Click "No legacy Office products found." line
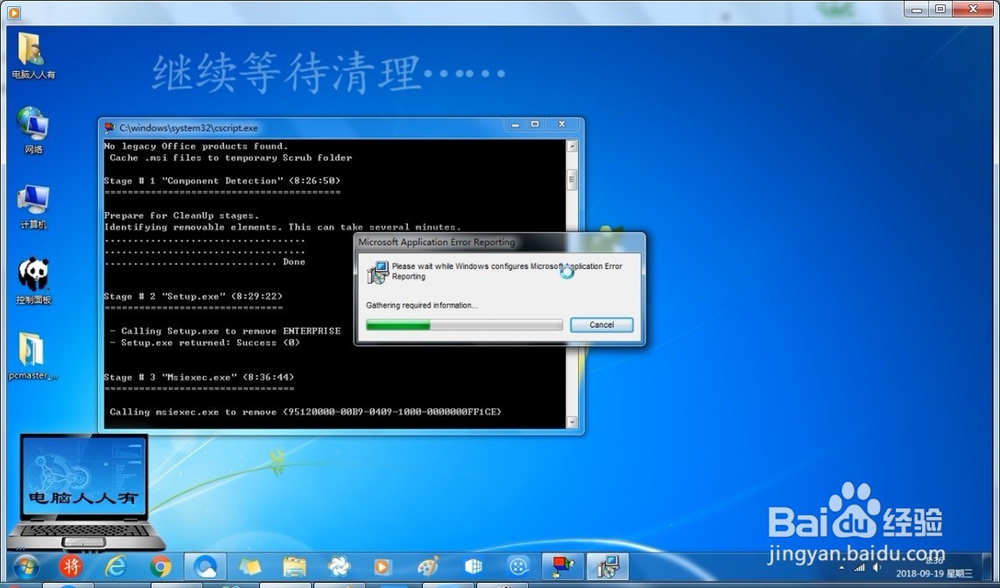The height and width of the screenshot is (588, 1000). [196, 146]
